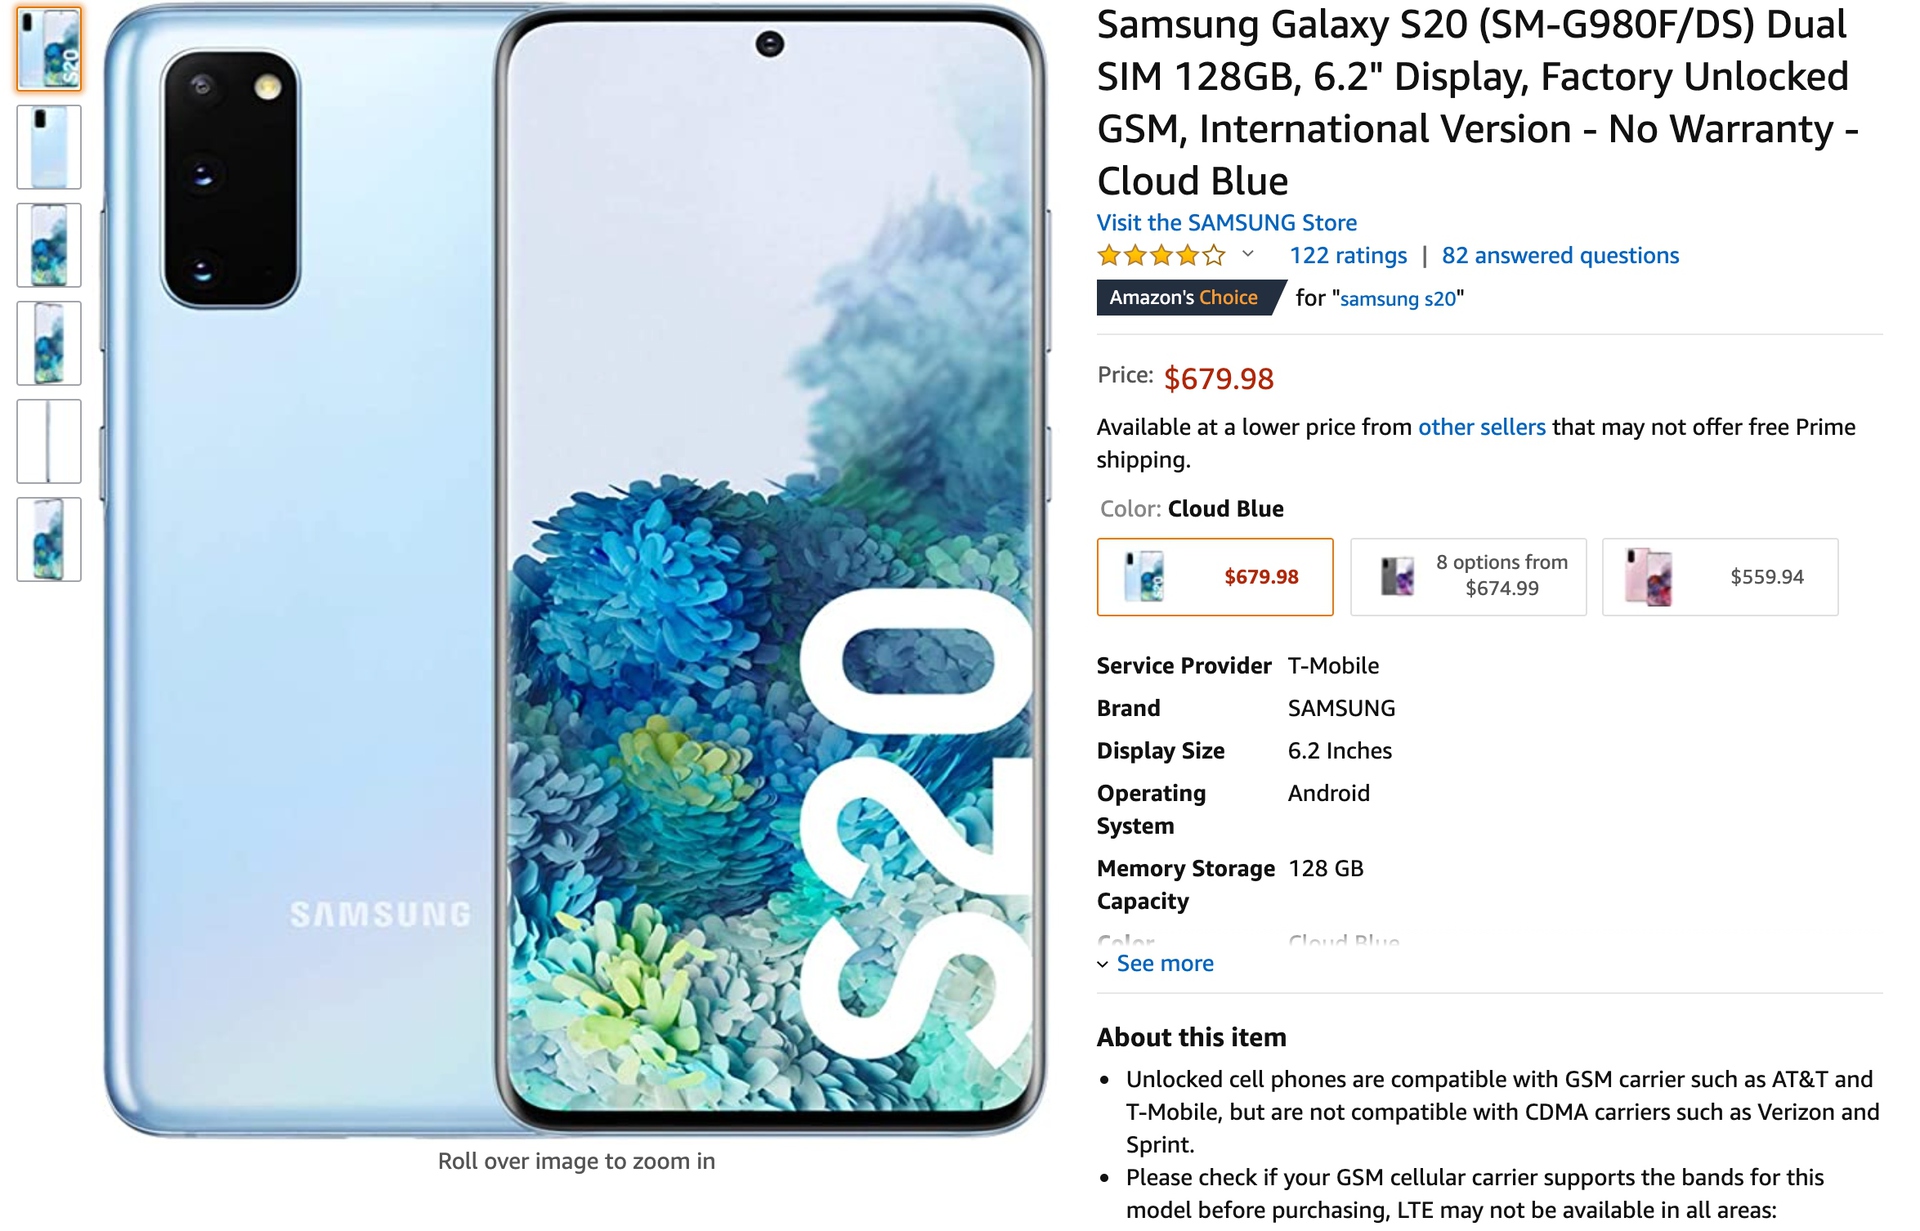1920x1231 pixels.
Task: Open 82 answered questions
Action: [1560, 255]
